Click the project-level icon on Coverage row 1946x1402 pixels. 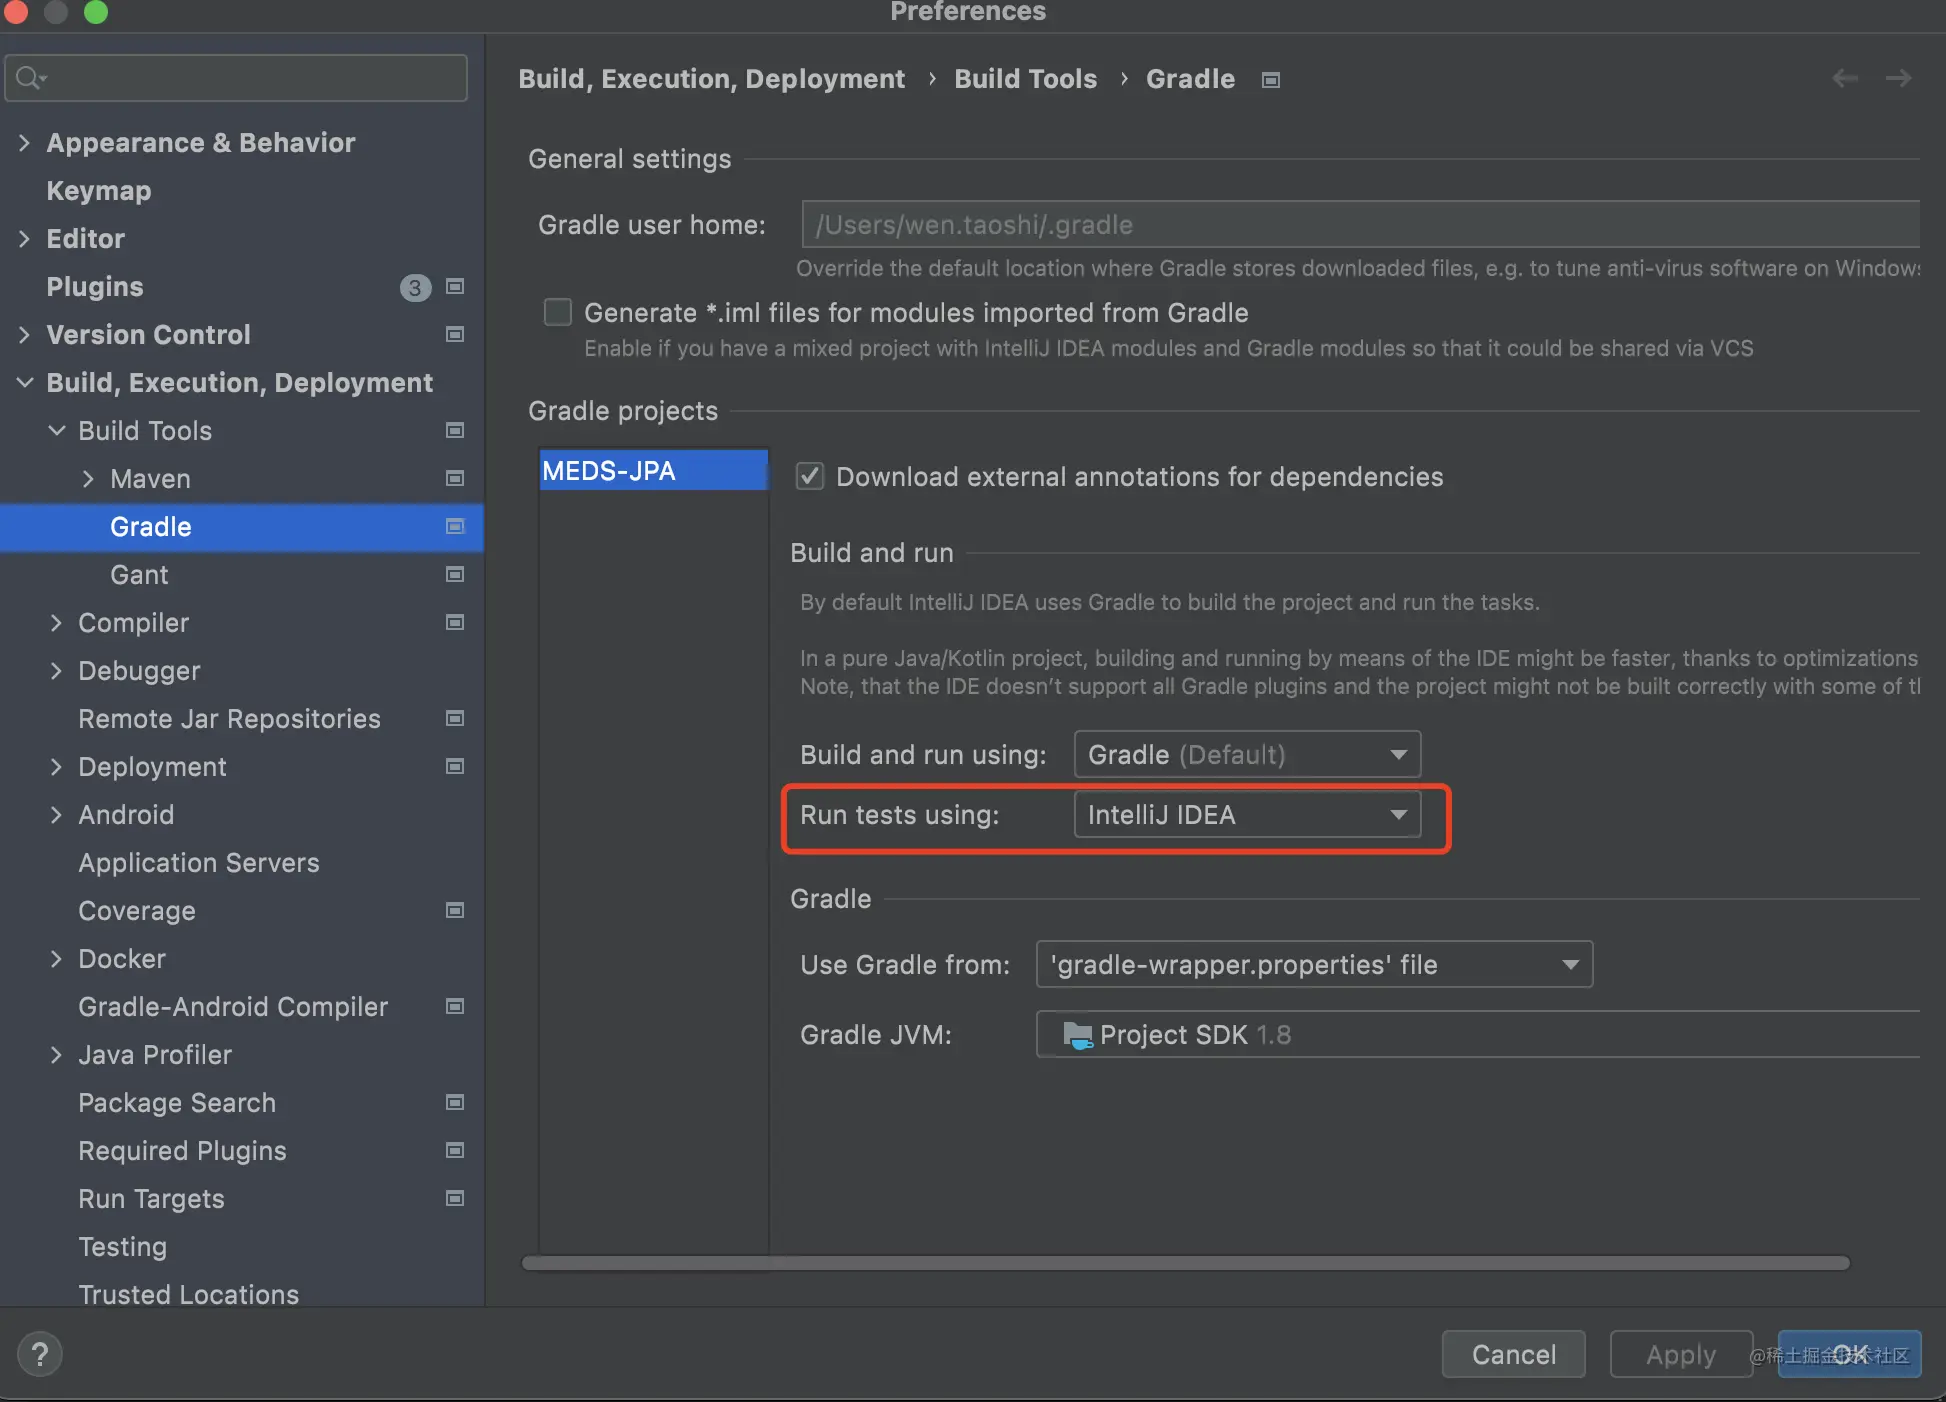click(455, 911)
